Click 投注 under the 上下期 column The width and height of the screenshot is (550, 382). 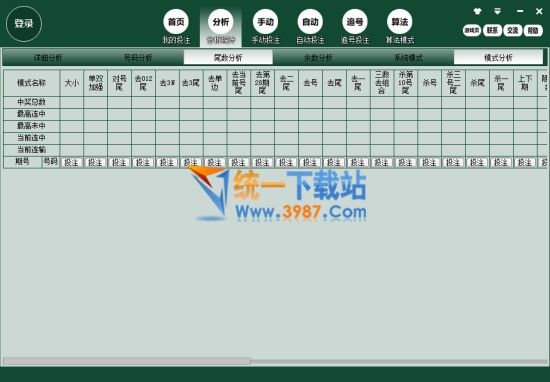pyautogui.click(x=525, y=162)
